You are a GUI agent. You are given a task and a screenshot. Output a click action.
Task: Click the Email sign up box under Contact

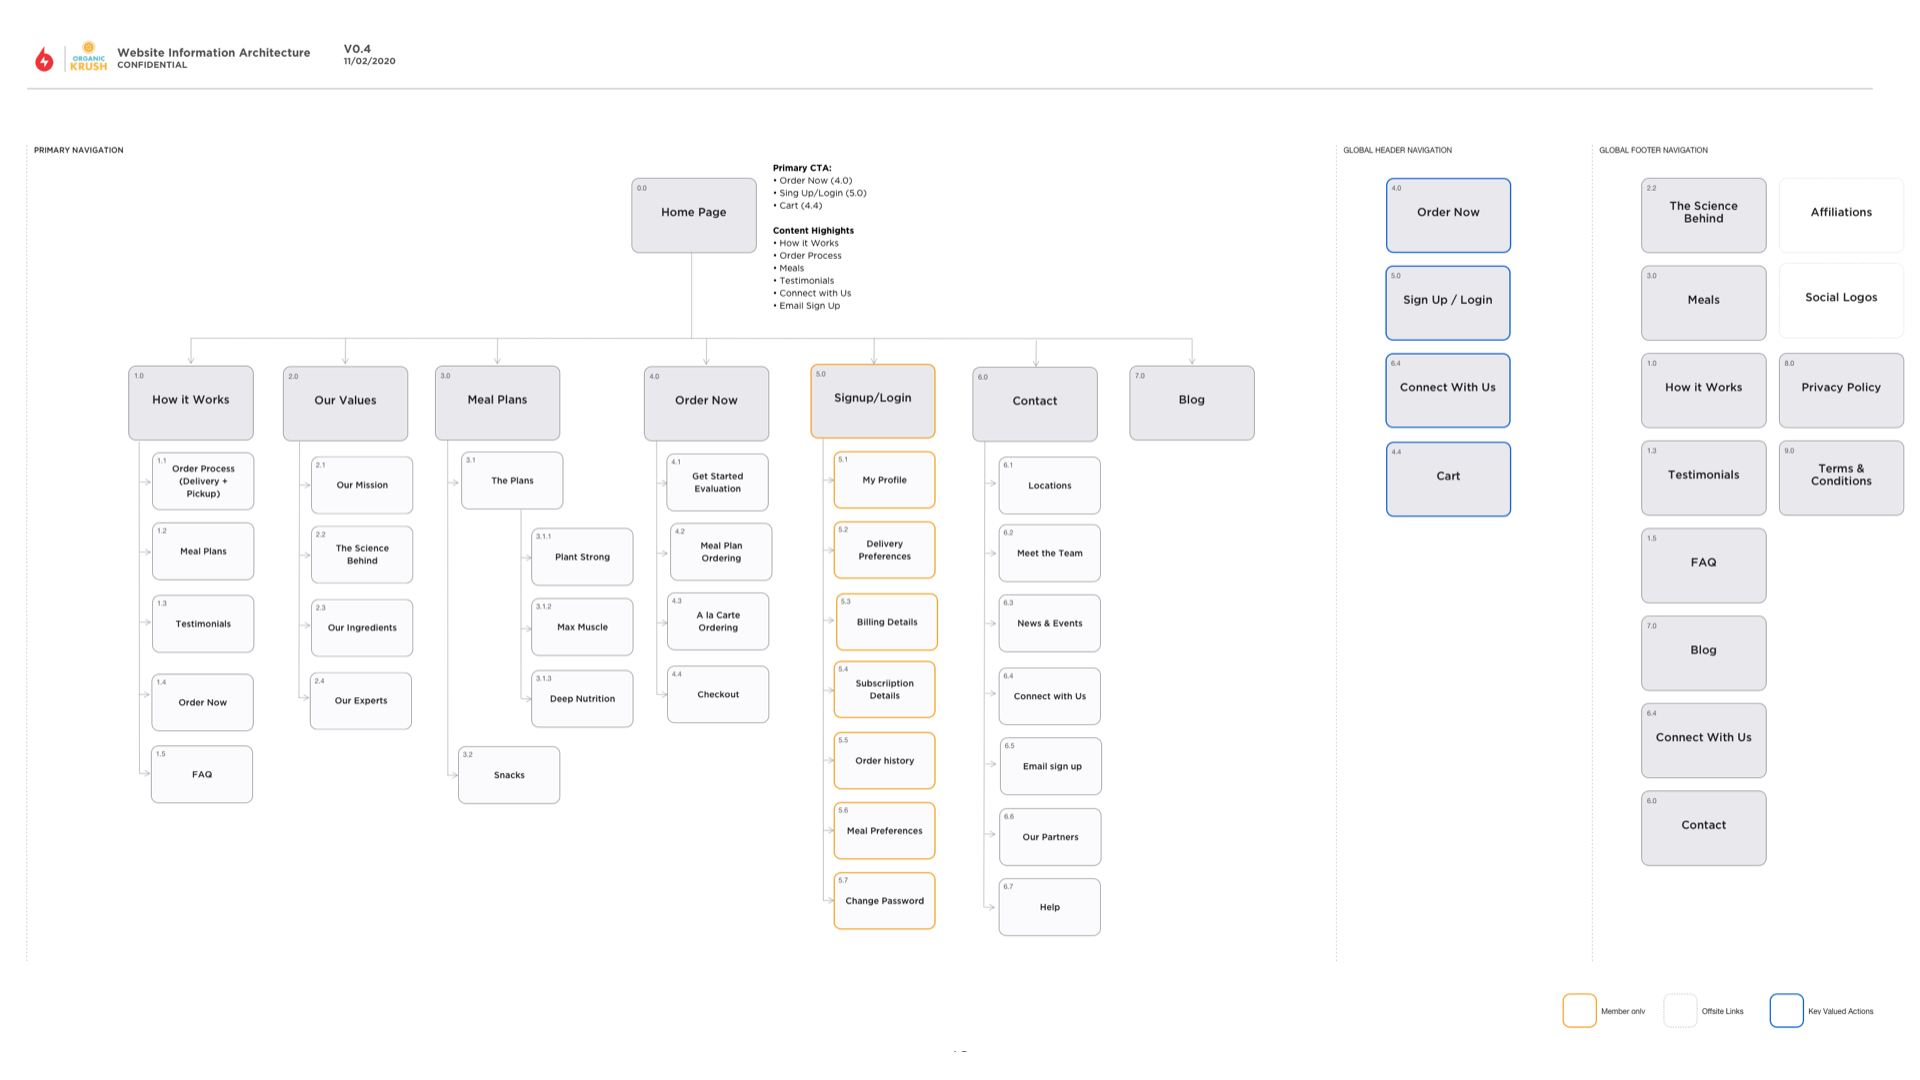1051,767
